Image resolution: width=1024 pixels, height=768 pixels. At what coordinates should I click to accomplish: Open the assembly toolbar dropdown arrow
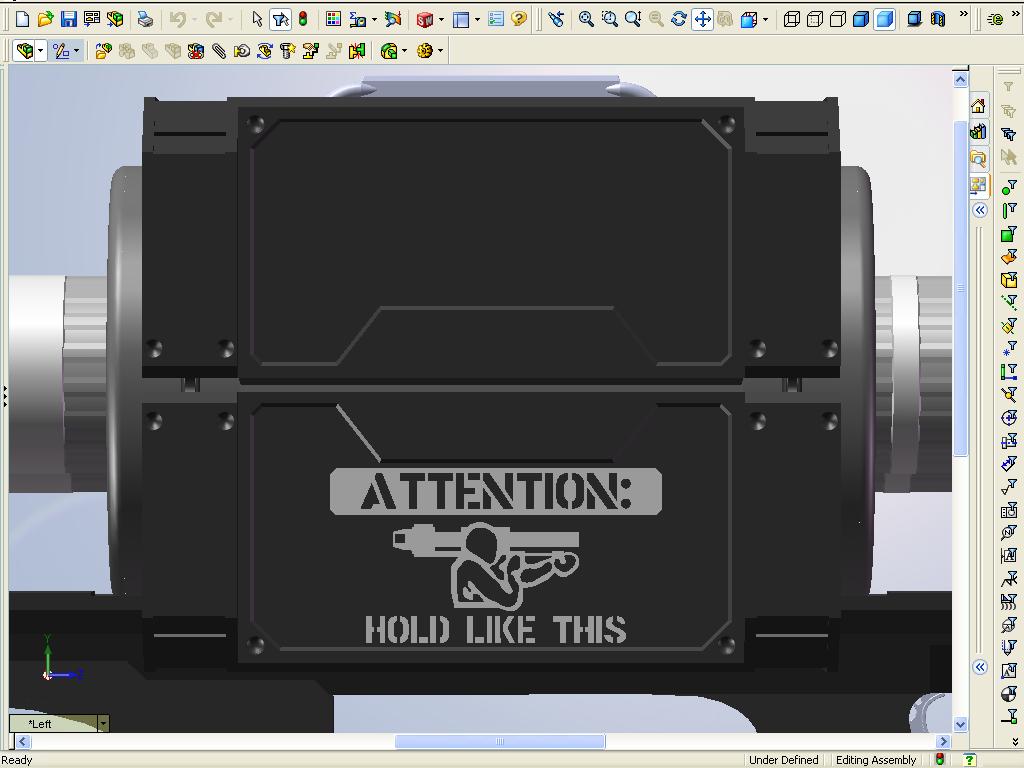pyautogui.click(x=40, y=50)
